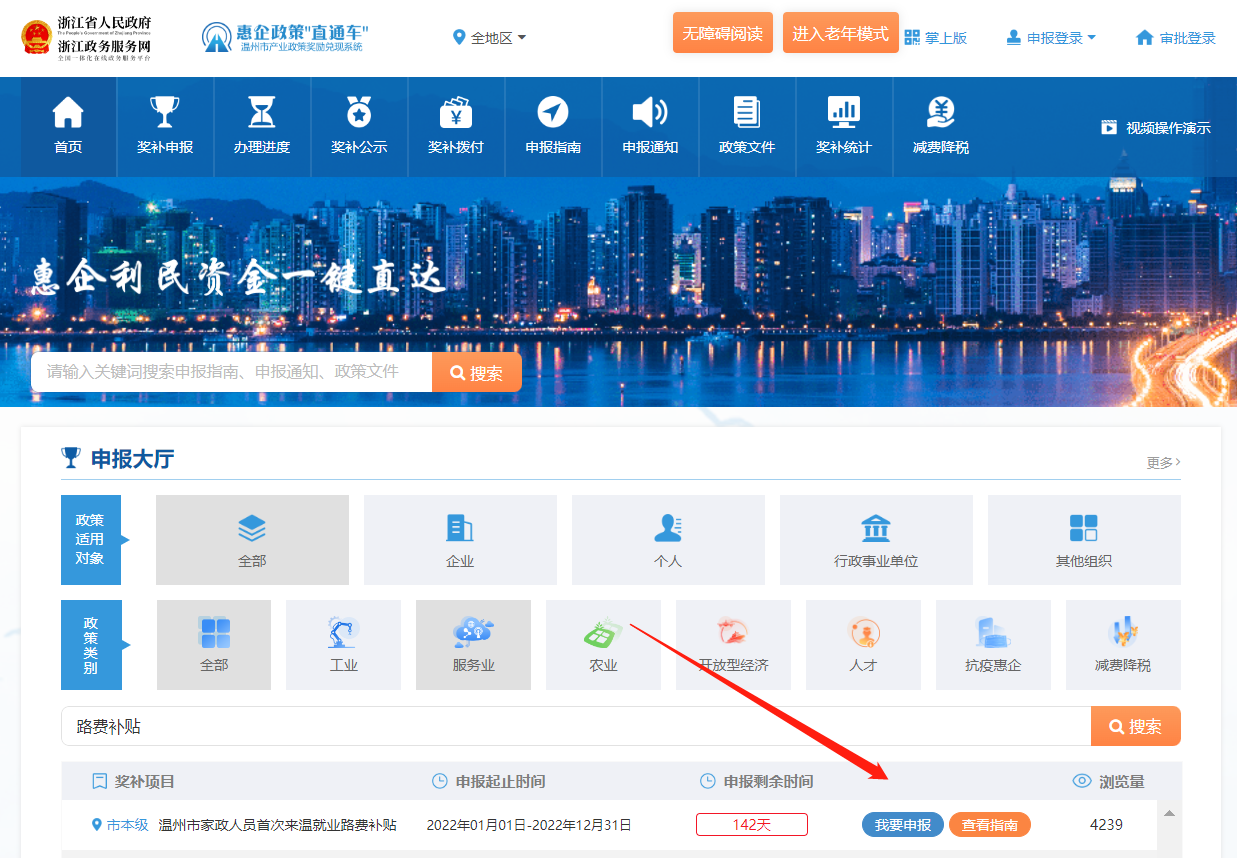Viewport: 1237px width, 858px height.
Task: Click the blue 我要申报 button
Action: (x=902, y=825)
